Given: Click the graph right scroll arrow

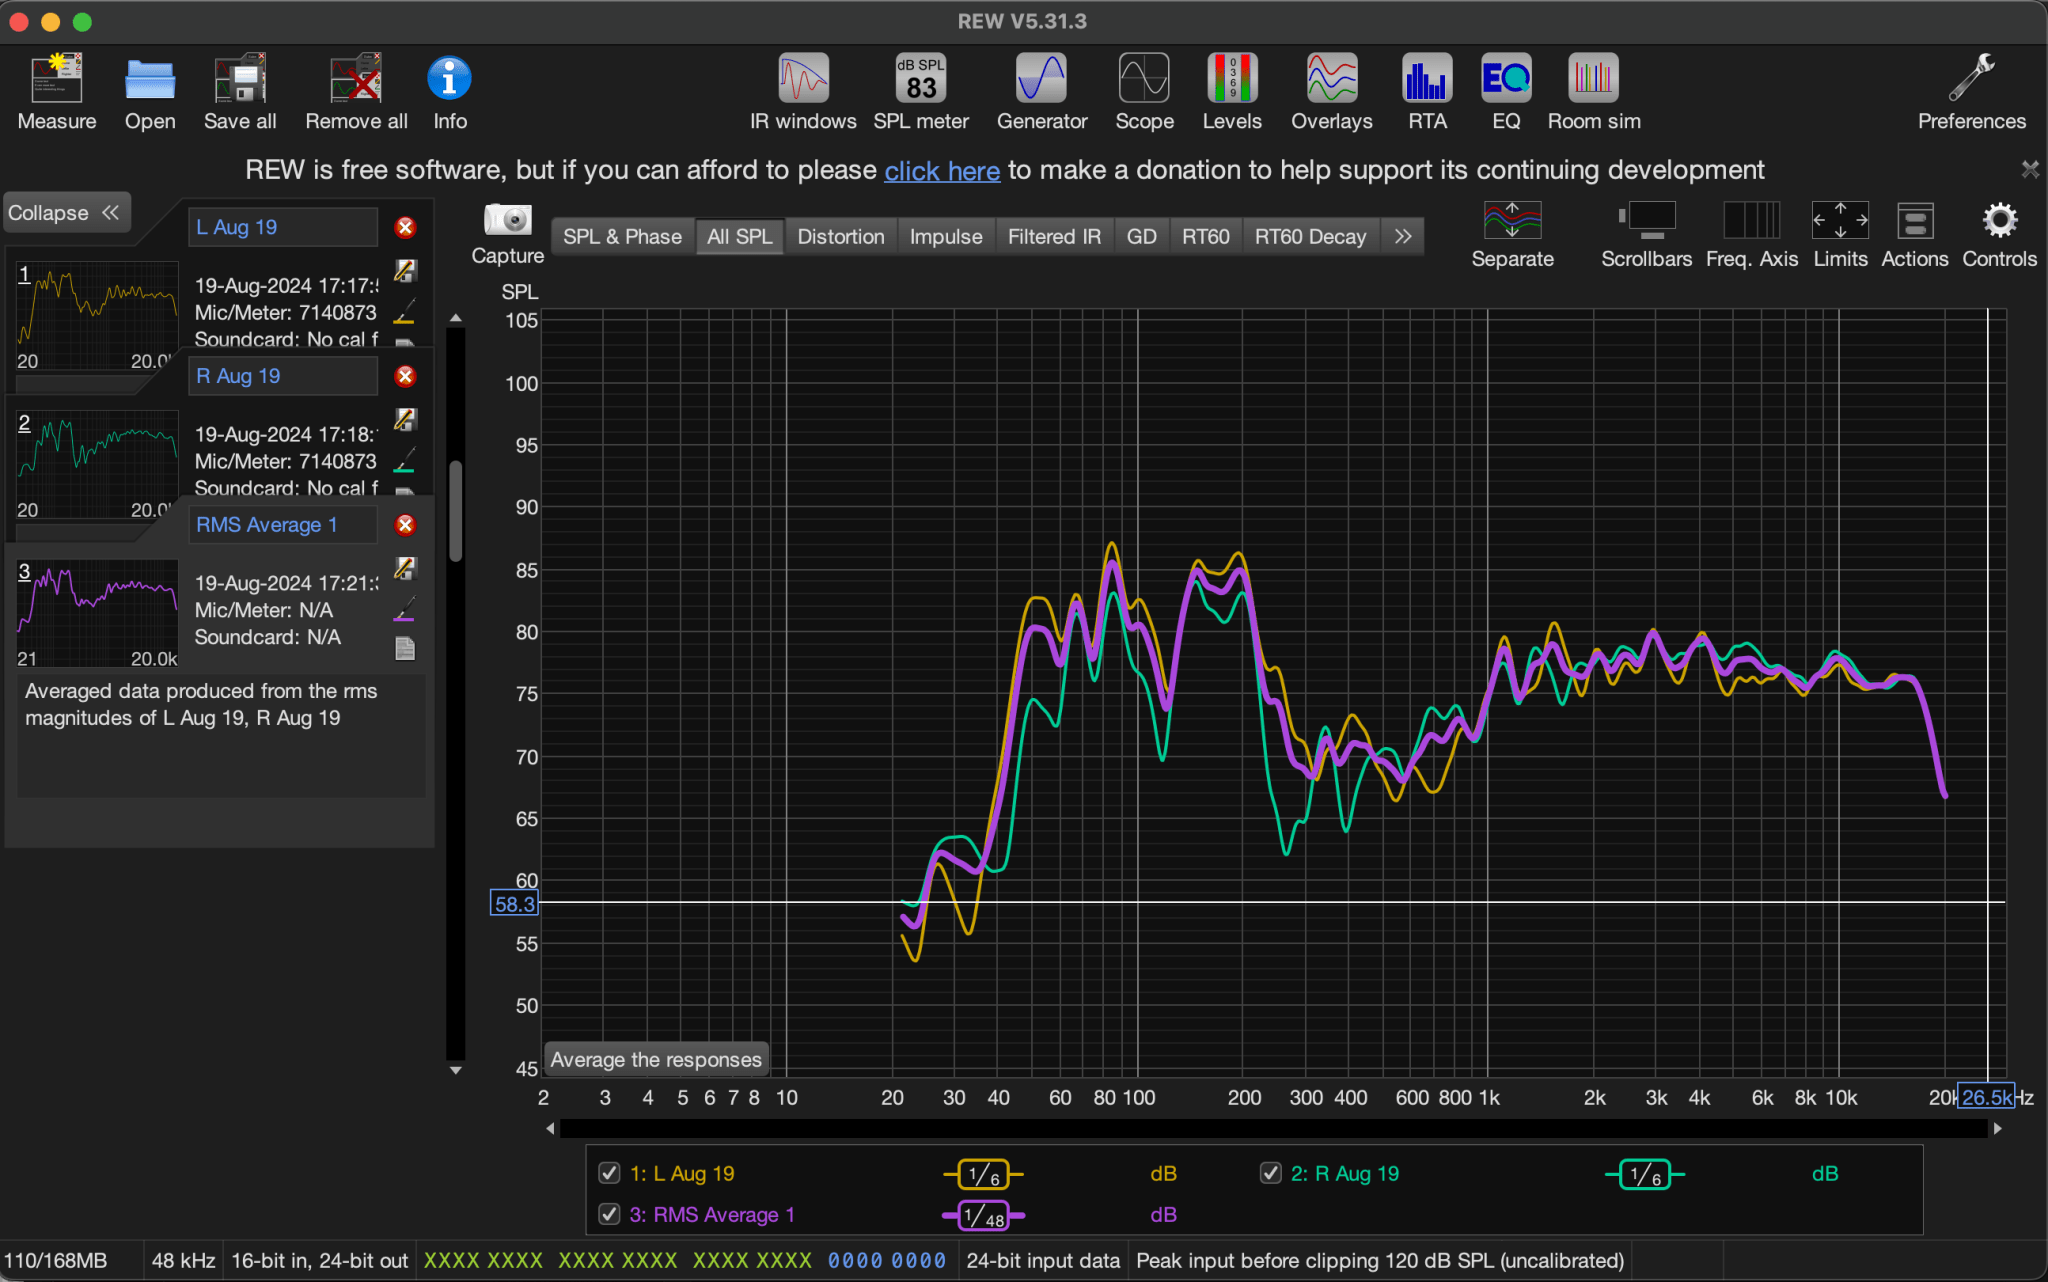Looking at the screenshot, I should (x=1997, y=1129).
